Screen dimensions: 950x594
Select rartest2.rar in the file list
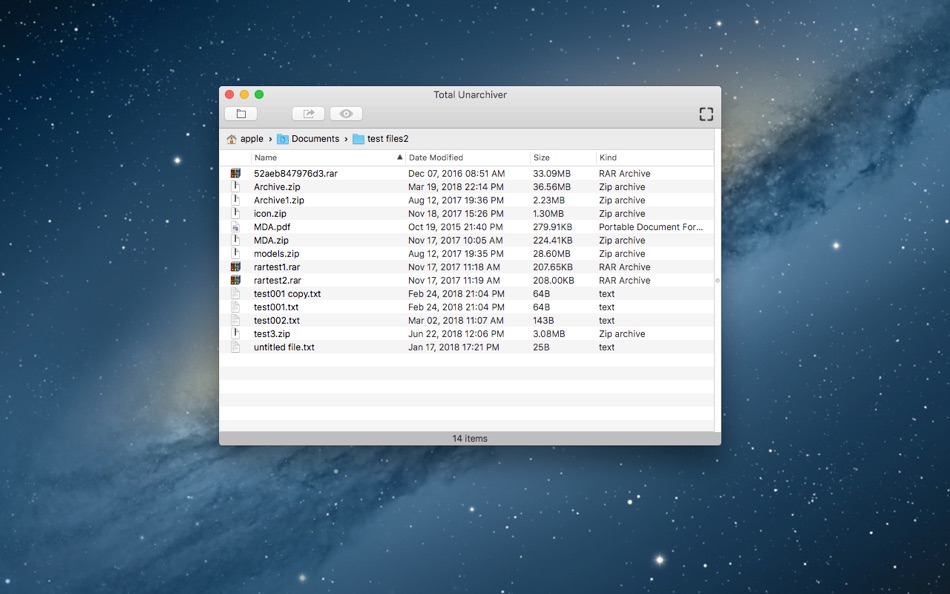(x=277, y=281)
